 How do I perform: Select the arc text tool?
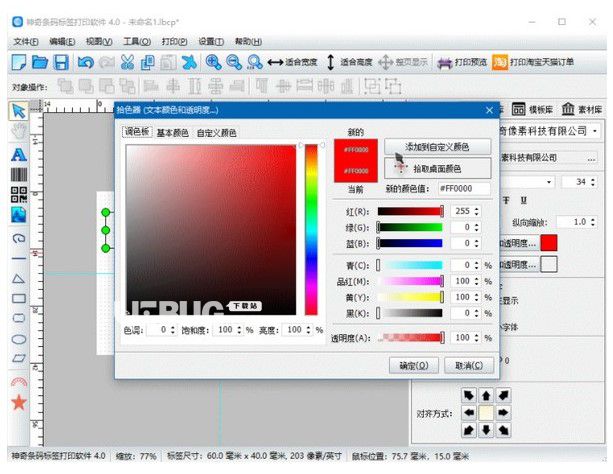coord(19,382)
